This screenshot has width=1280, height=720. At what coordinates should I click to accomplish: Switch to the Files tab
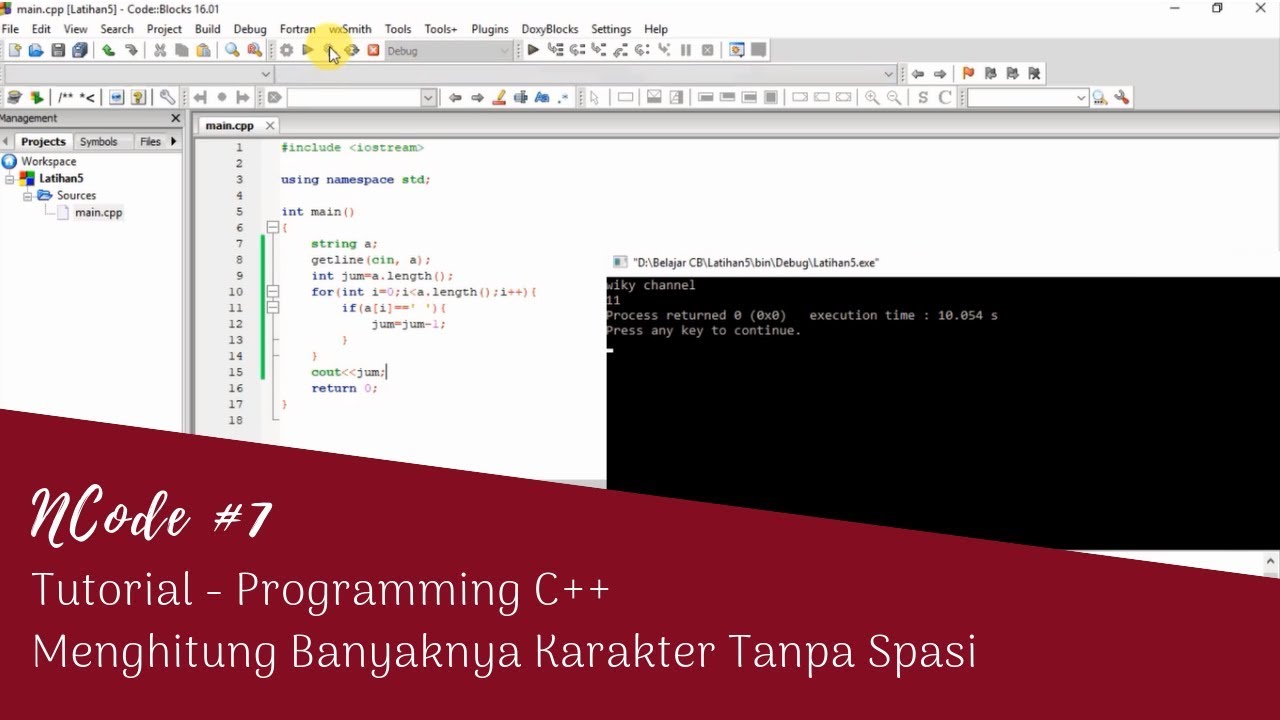(x=150, y=142)
